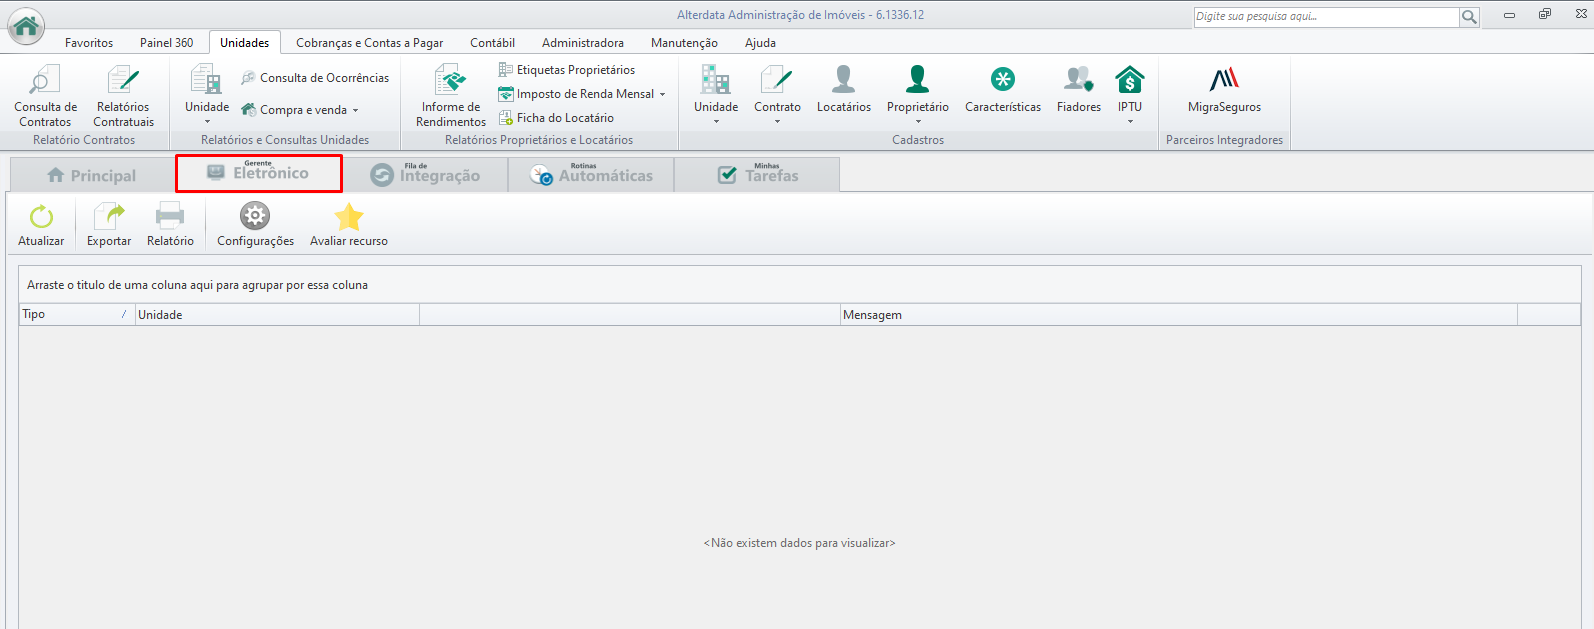Click the Ficha do Locatário button

(x=557, y=118)
